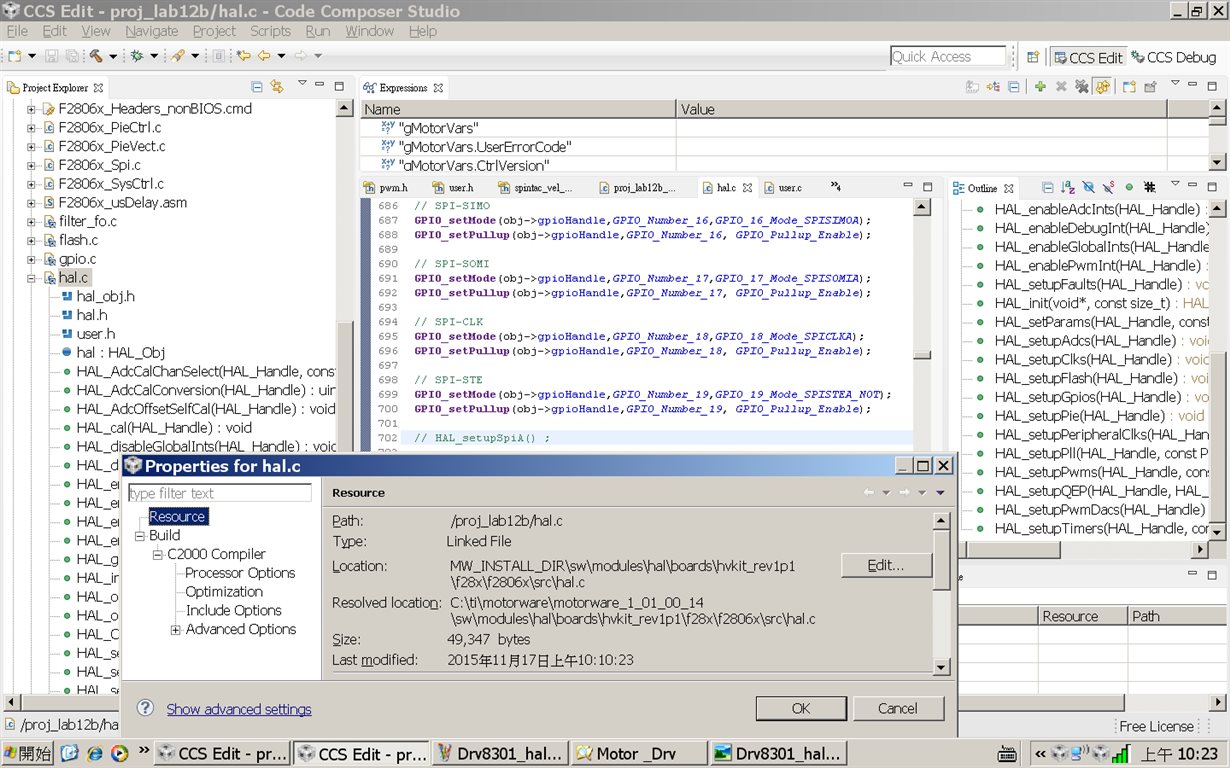Image resolution: width=1230 pixels, height=768 pixels.
Task: Select Optimization in Properties tree
Action: [223, 592]
